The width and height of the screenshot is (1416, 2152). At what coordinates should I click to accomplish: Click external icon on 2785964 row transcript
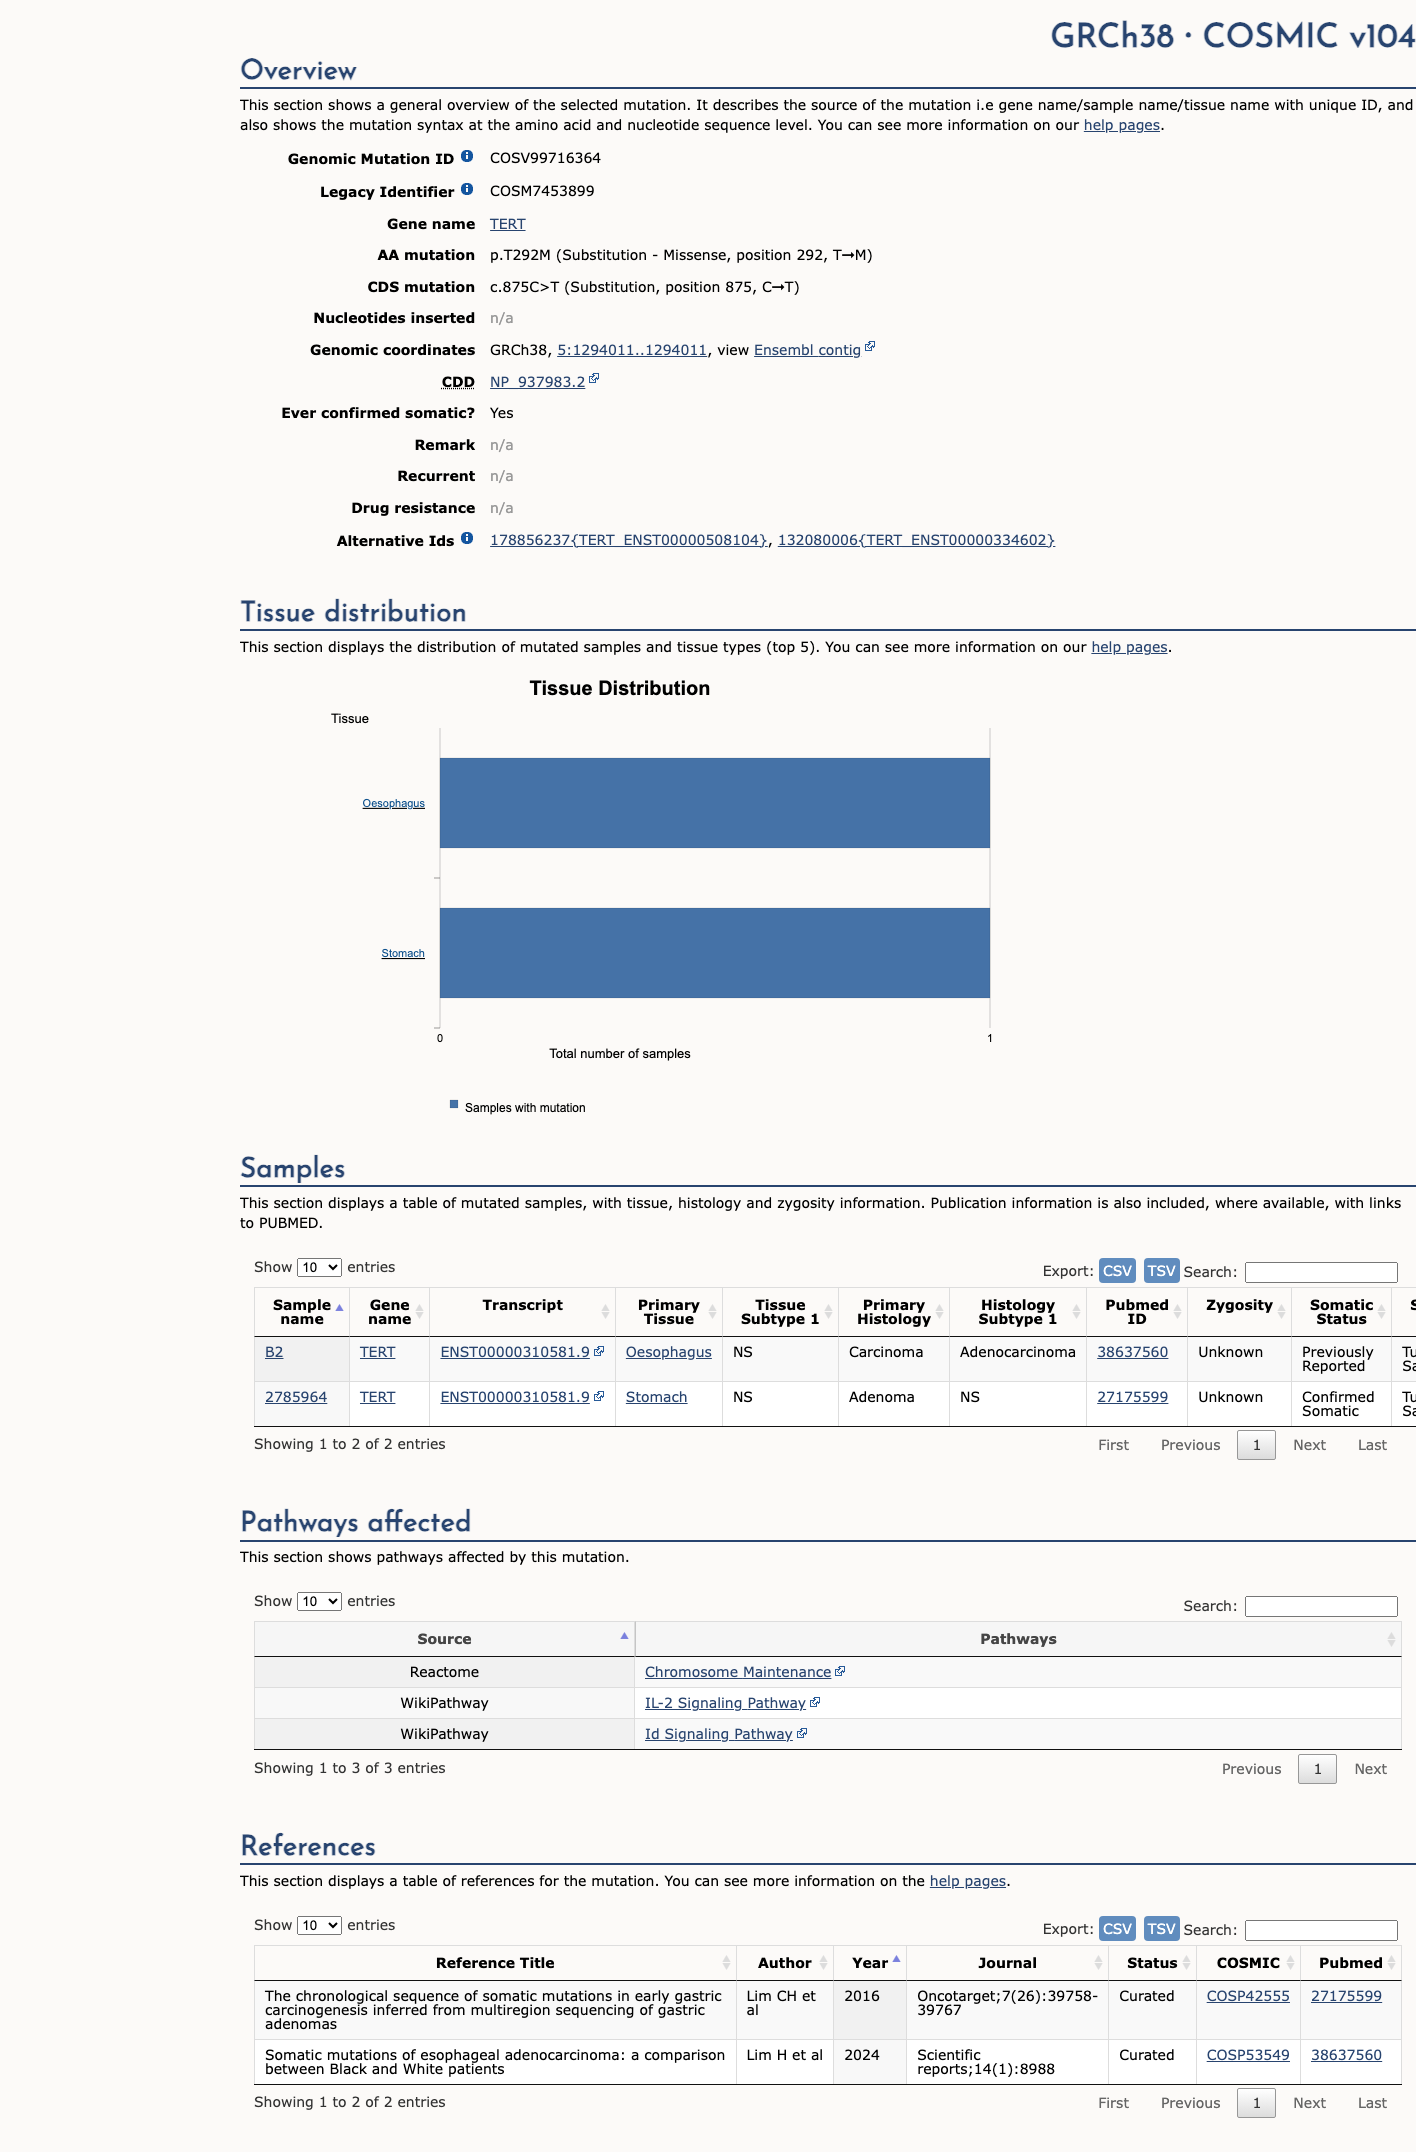pos(599,1396)
